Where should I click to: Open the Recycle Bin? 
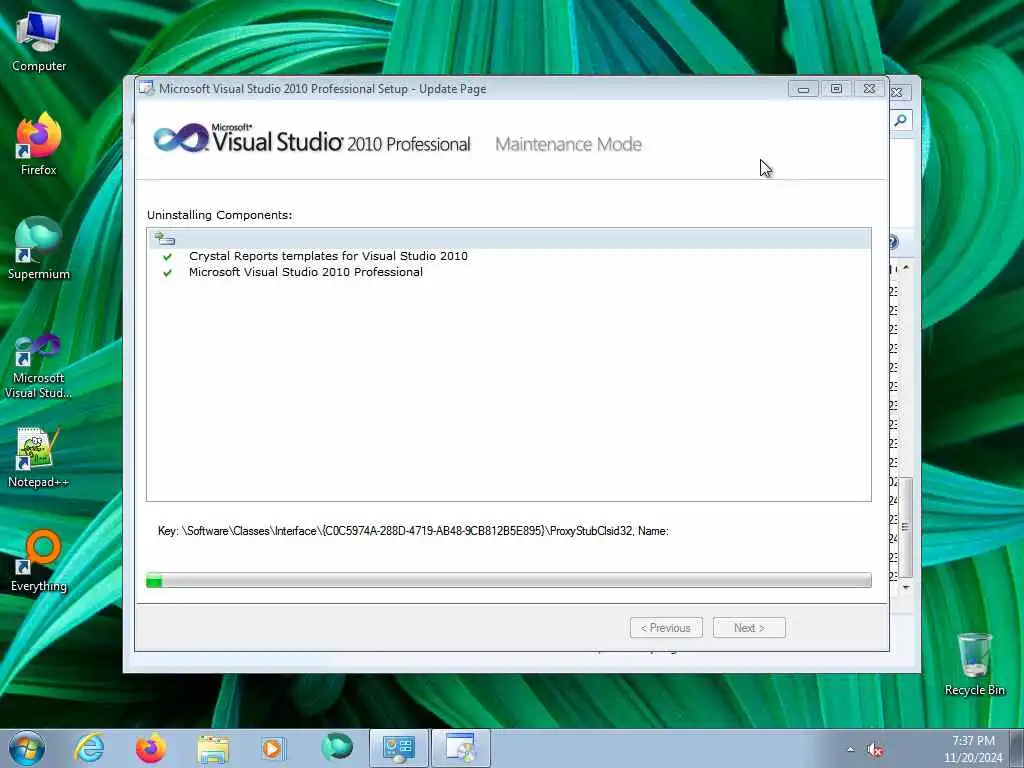click(x=974, y=664)
